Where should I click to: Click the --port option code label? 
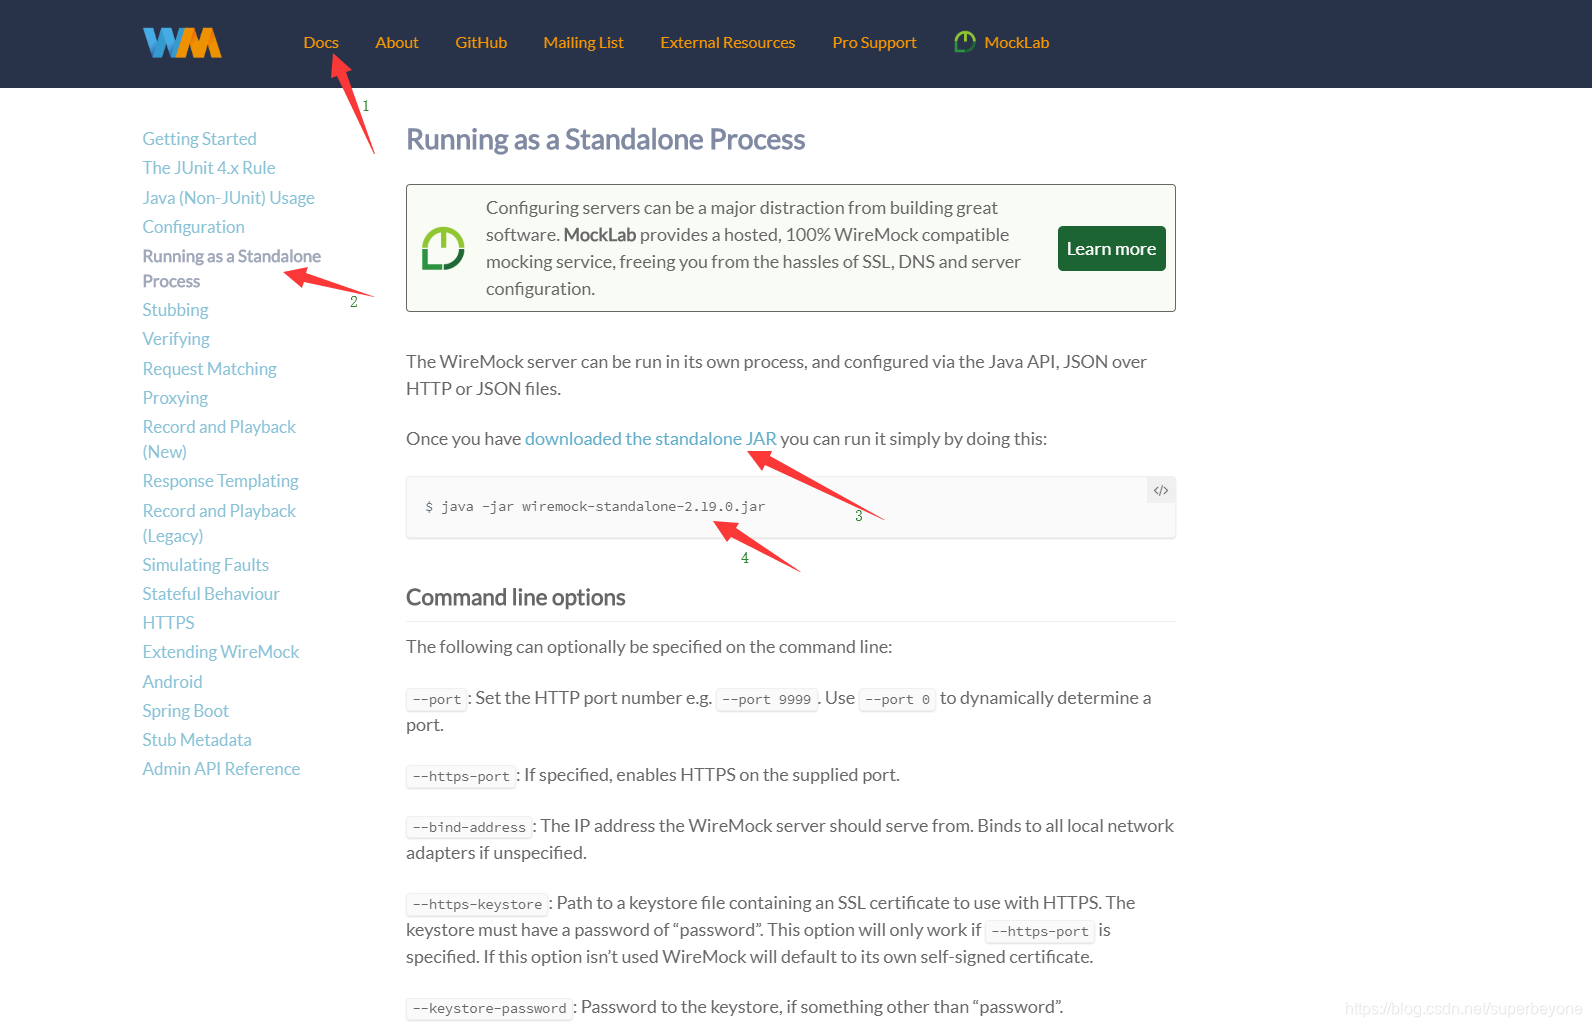[x=437, y=699]
